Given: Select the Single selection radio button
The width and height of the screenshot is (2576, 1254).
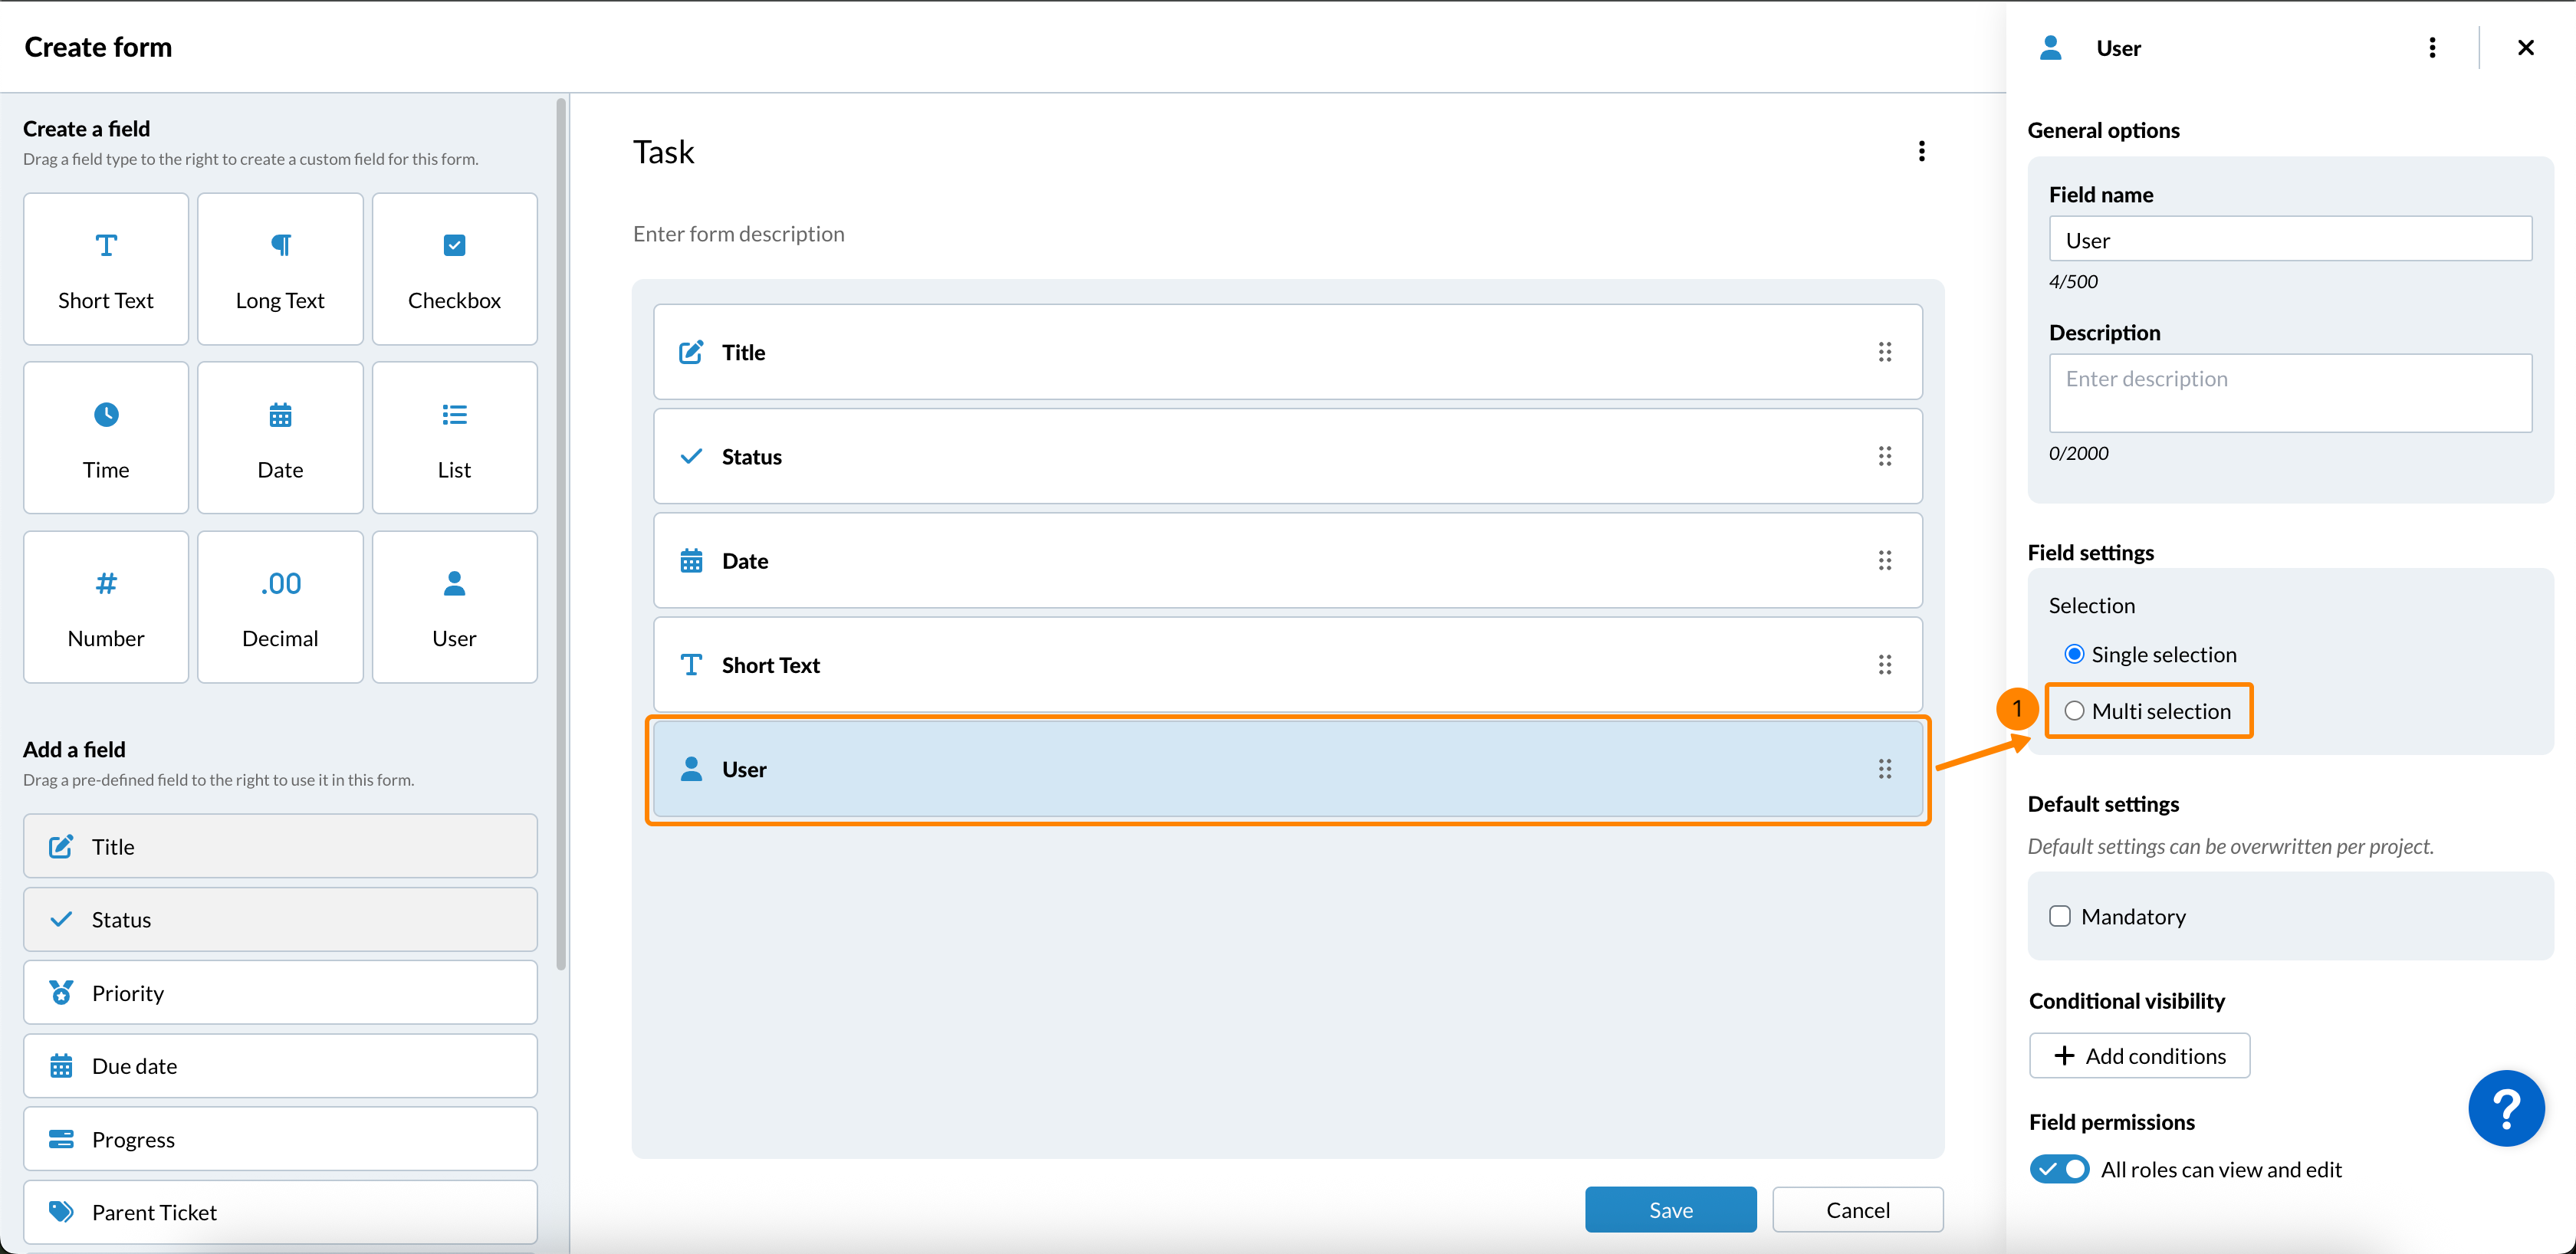Looking at the screenshot, I should (2075, 654).
